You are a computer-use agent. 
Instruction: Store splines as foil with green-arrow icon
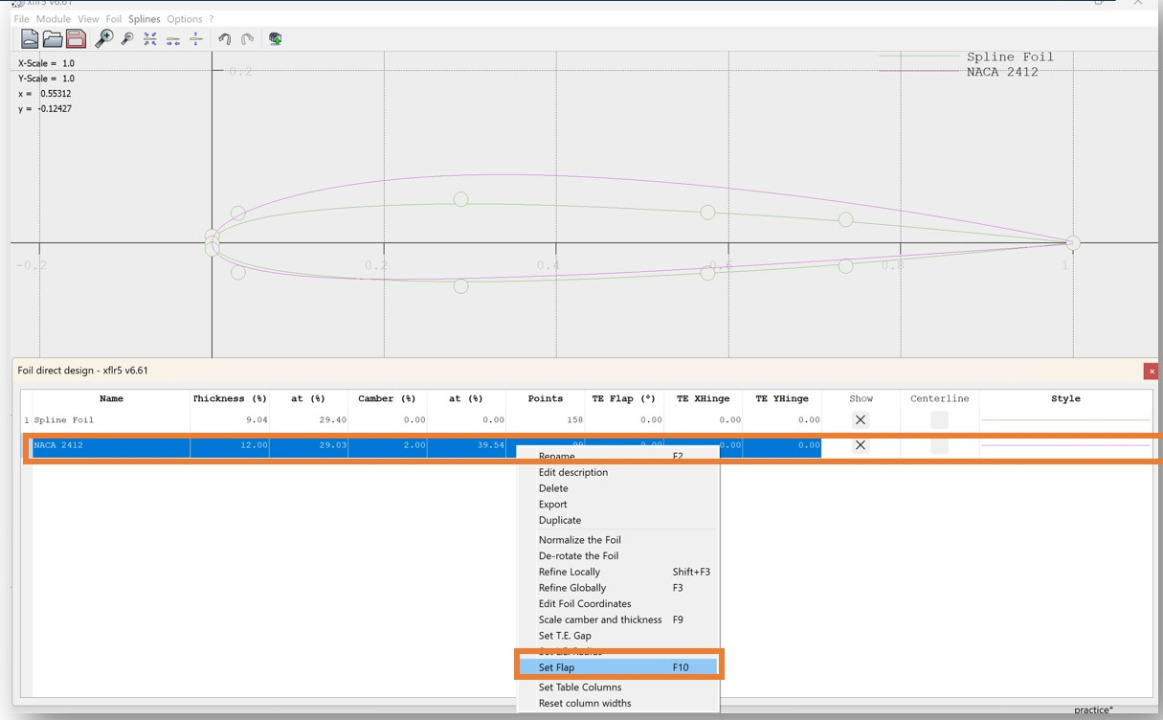click(275, 38)
